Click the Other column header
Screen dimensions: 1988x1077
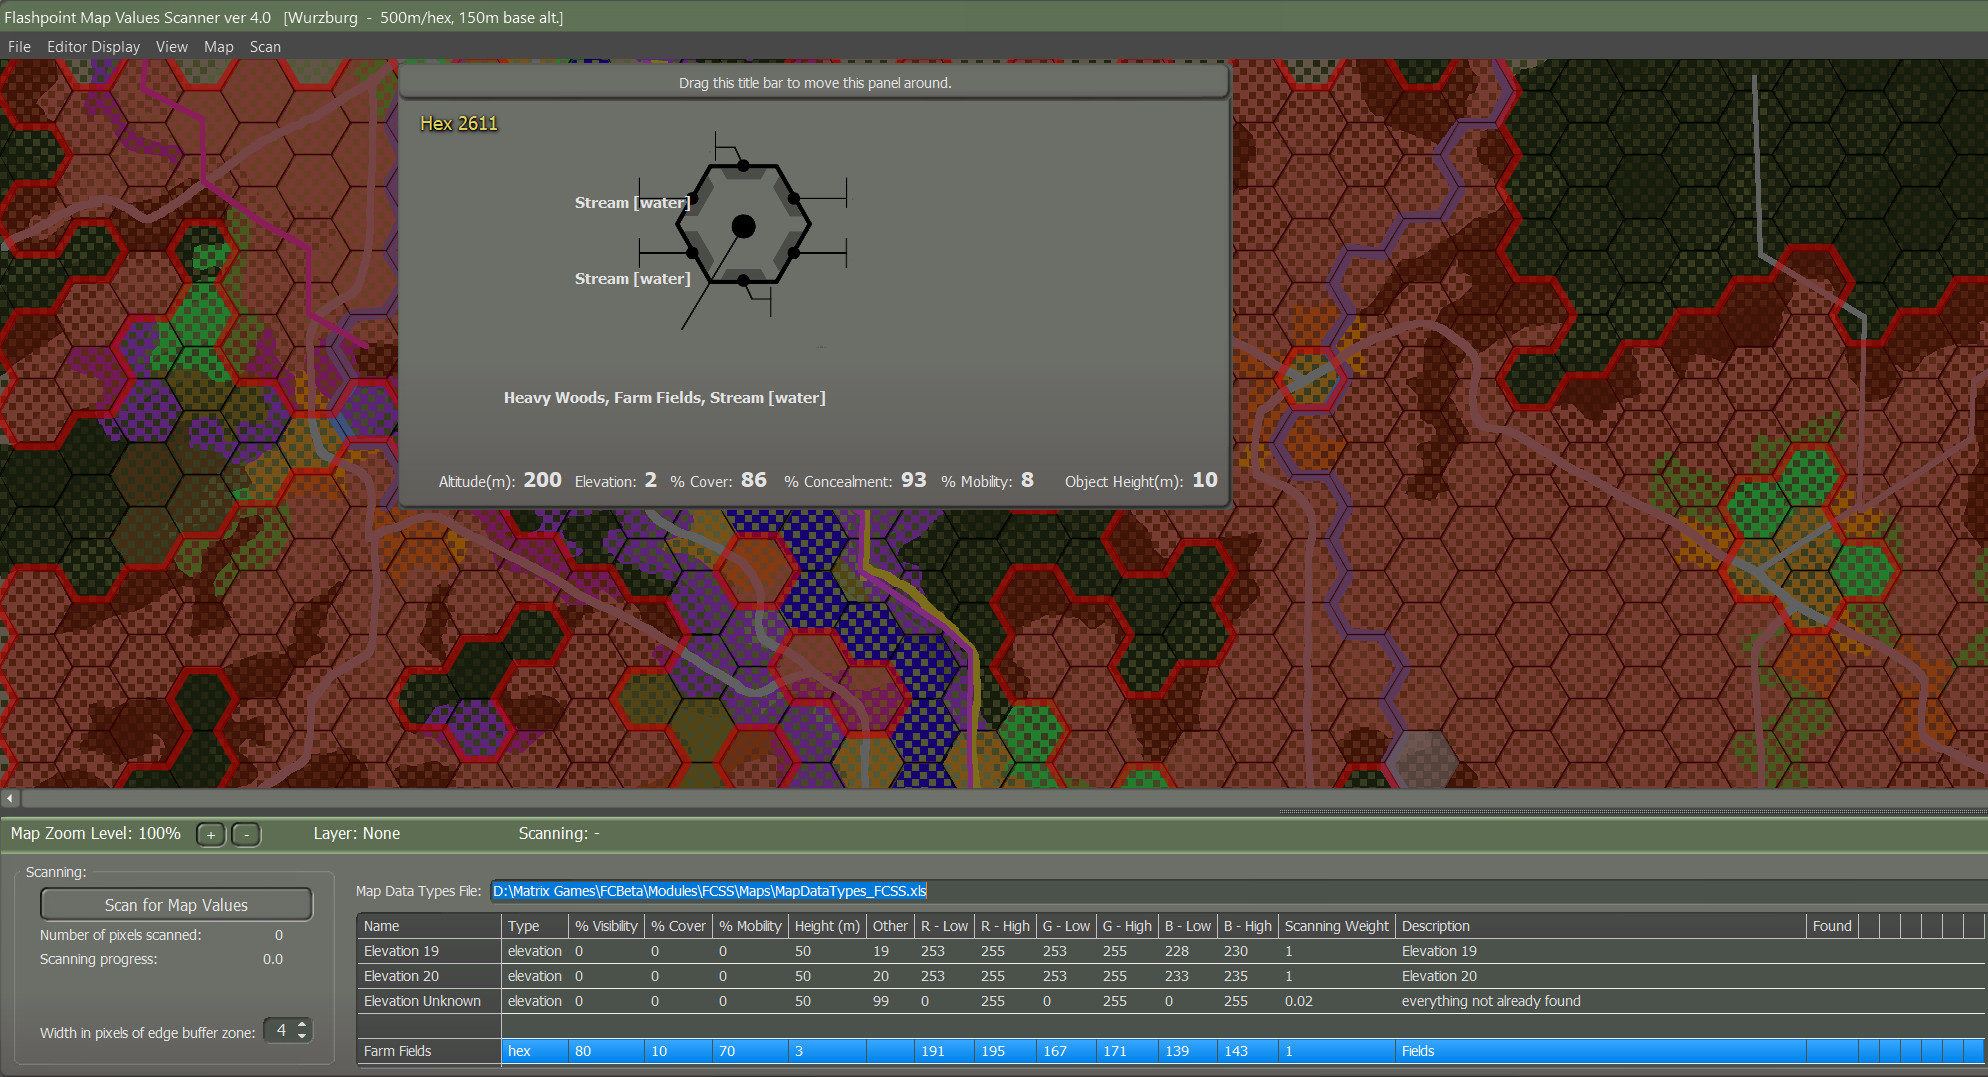tap(890, 926)
